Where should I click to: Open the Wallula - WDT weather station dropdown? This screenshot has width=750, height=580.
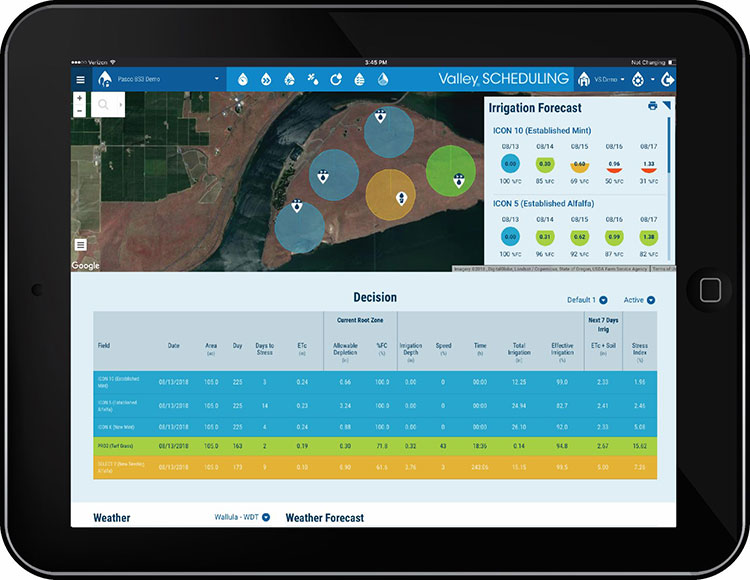242,517
